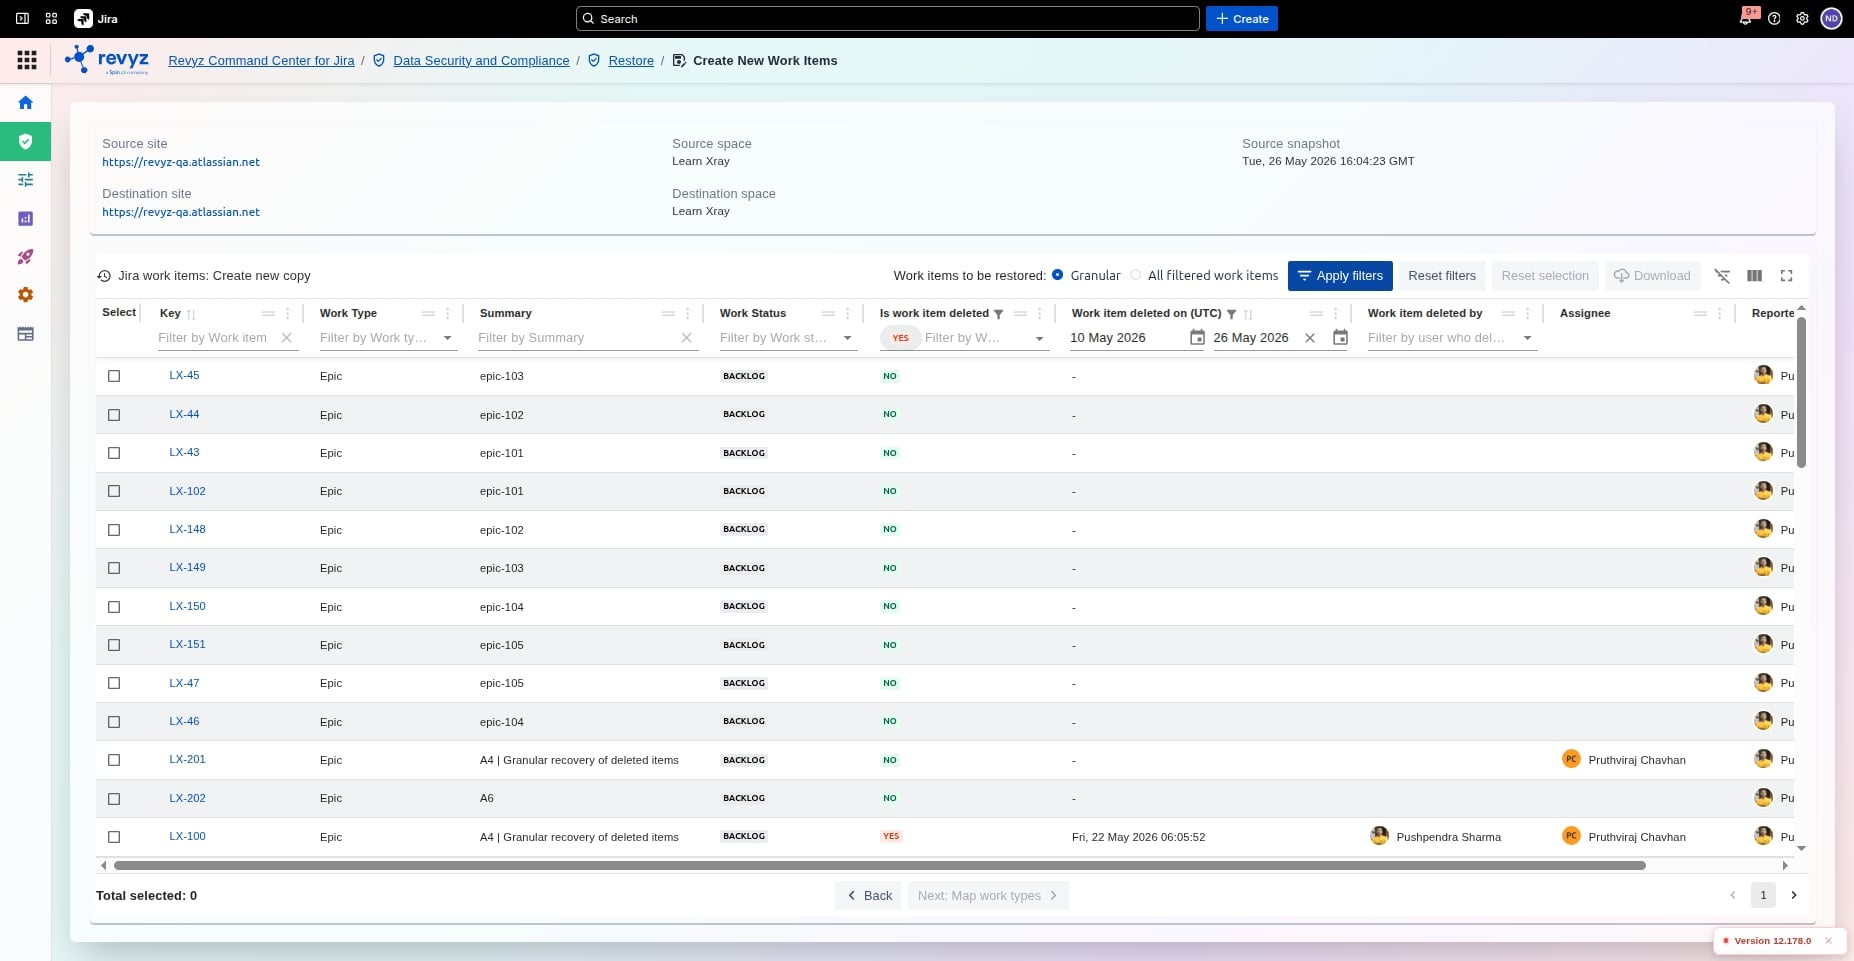This screenshot has height=961, width=1854.
Task: Open Restore breadcrumb link
Action: tap(631, 61)
